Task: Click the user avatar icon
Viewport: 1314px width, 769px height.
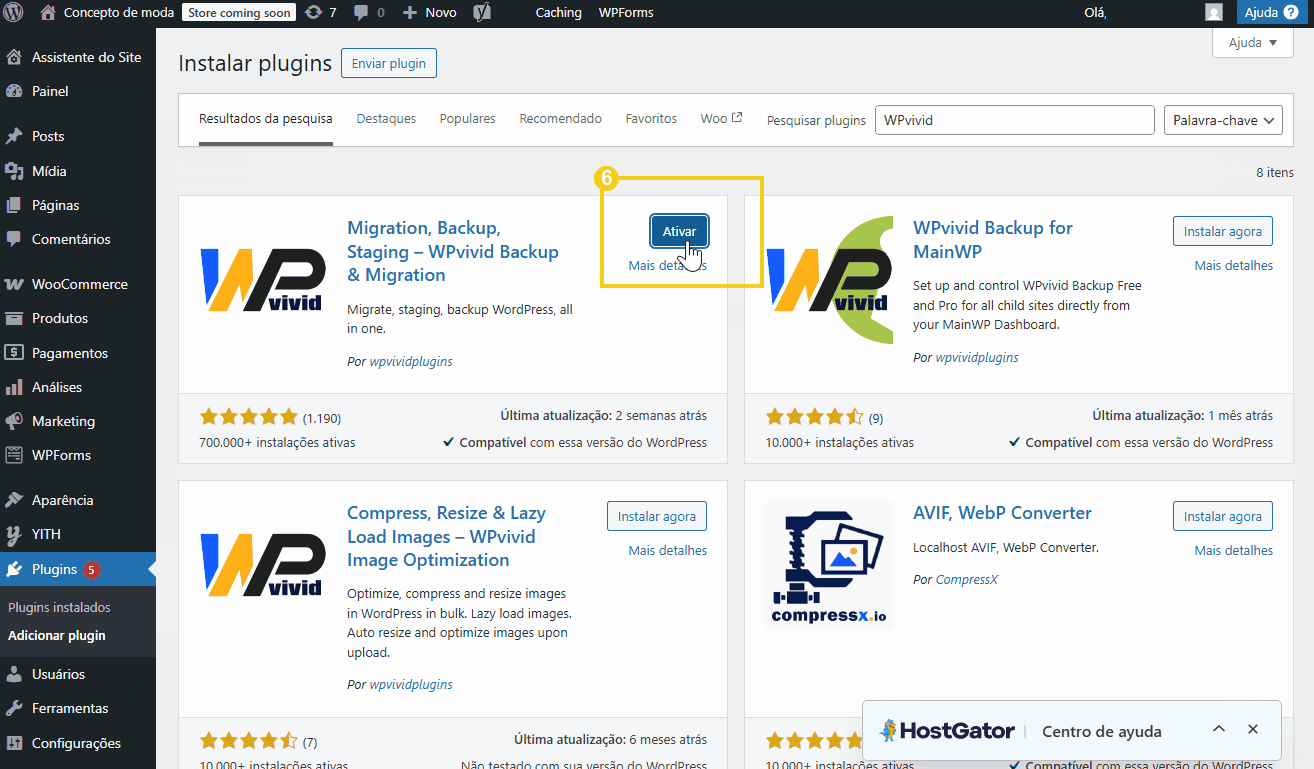Action: click(x=1214, y=12)
